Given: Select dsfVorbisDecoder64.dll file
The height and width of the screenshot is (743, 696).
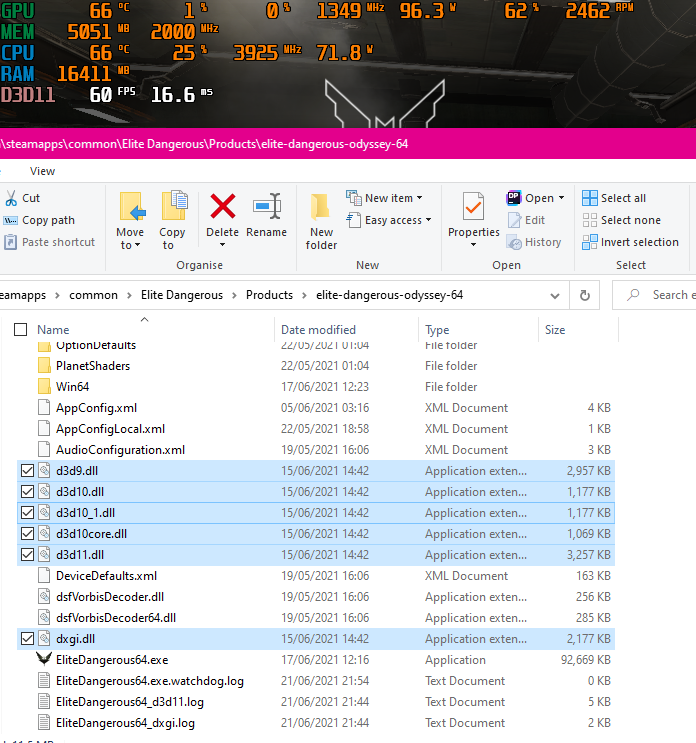Looking at the screenshot, I should [316, 617].
